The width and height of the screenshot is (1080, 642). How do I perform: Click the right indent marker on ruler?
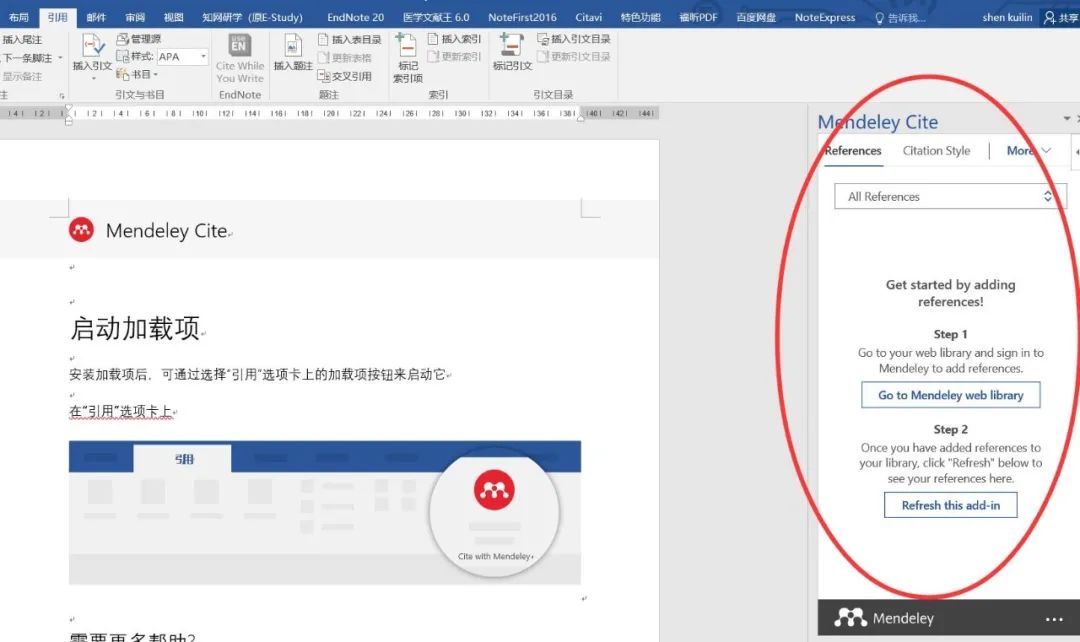point(581,118)
